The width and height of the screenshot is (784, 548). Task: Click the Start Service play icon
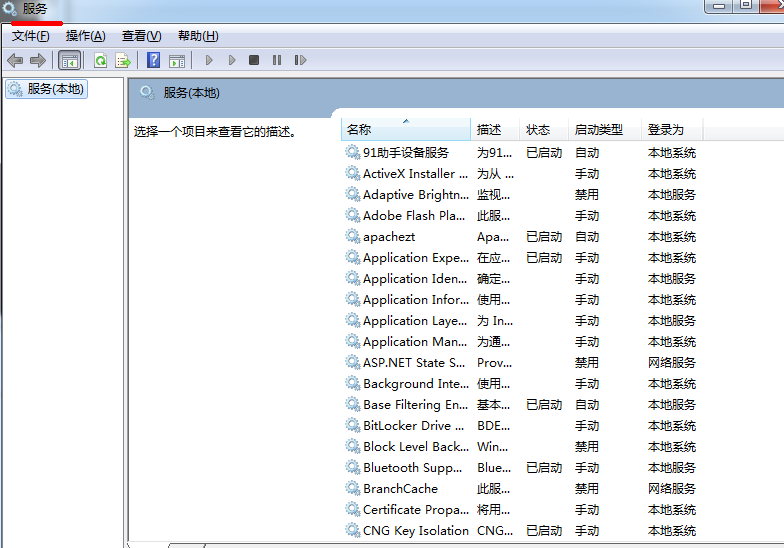(209, 60)
